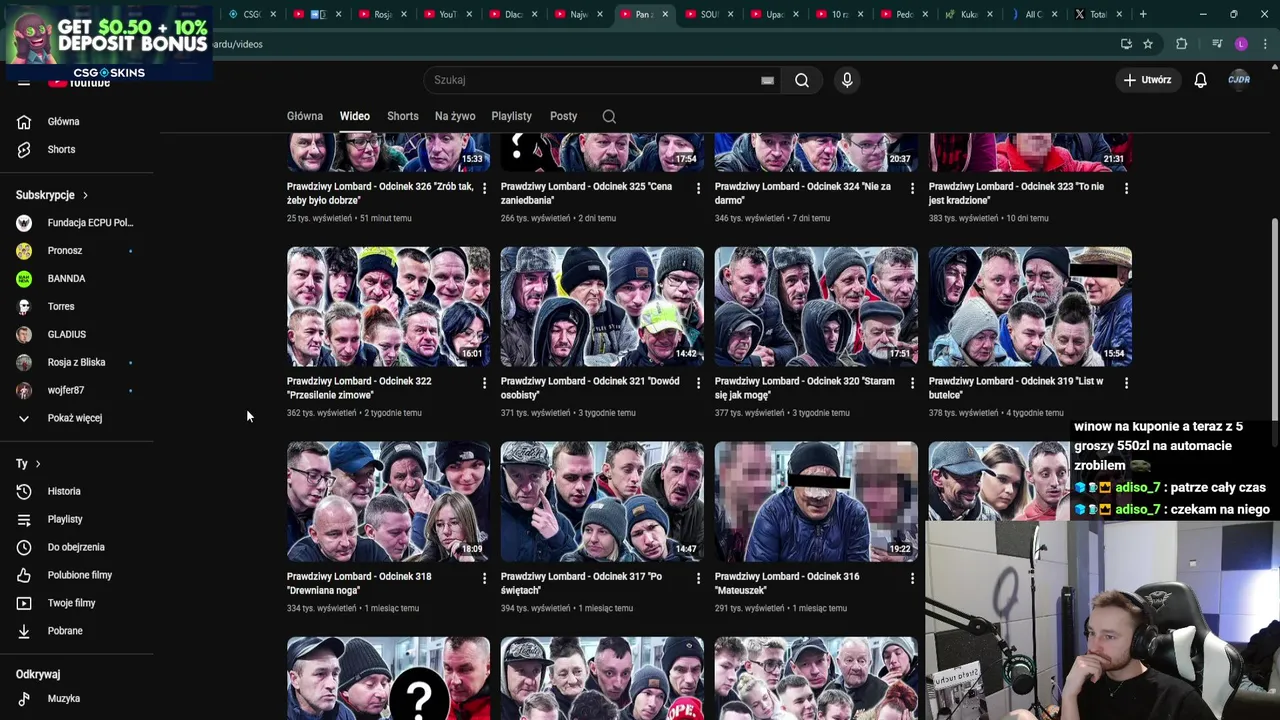This screenshot has height=720, width=1280.
Task: Open Pronosz subscription channel
Action: pyautogui.click(x=65, y=251)
